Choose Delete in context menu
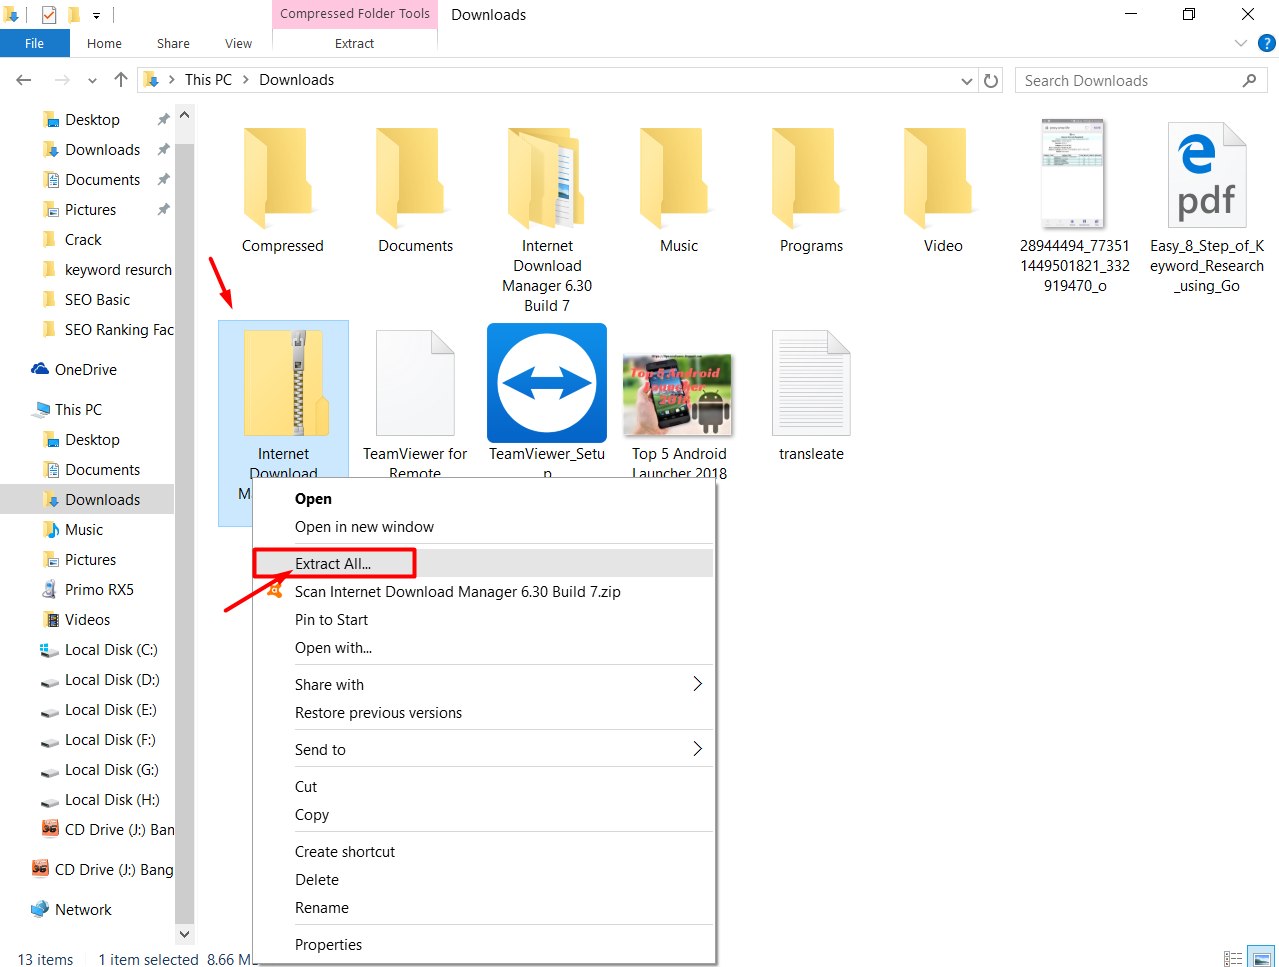Image resolution: width=1279 pixels, height=967 pixels. click(484, 880)
